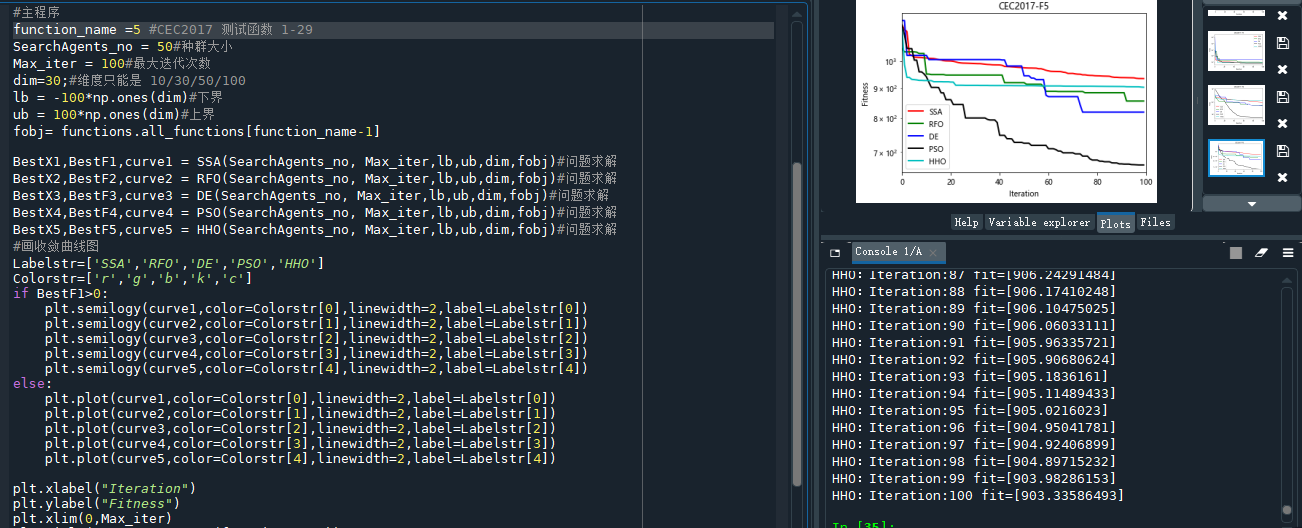
Task: Click the CEC2017-F5 convergence plot figure
Action: click(1004, 101)
